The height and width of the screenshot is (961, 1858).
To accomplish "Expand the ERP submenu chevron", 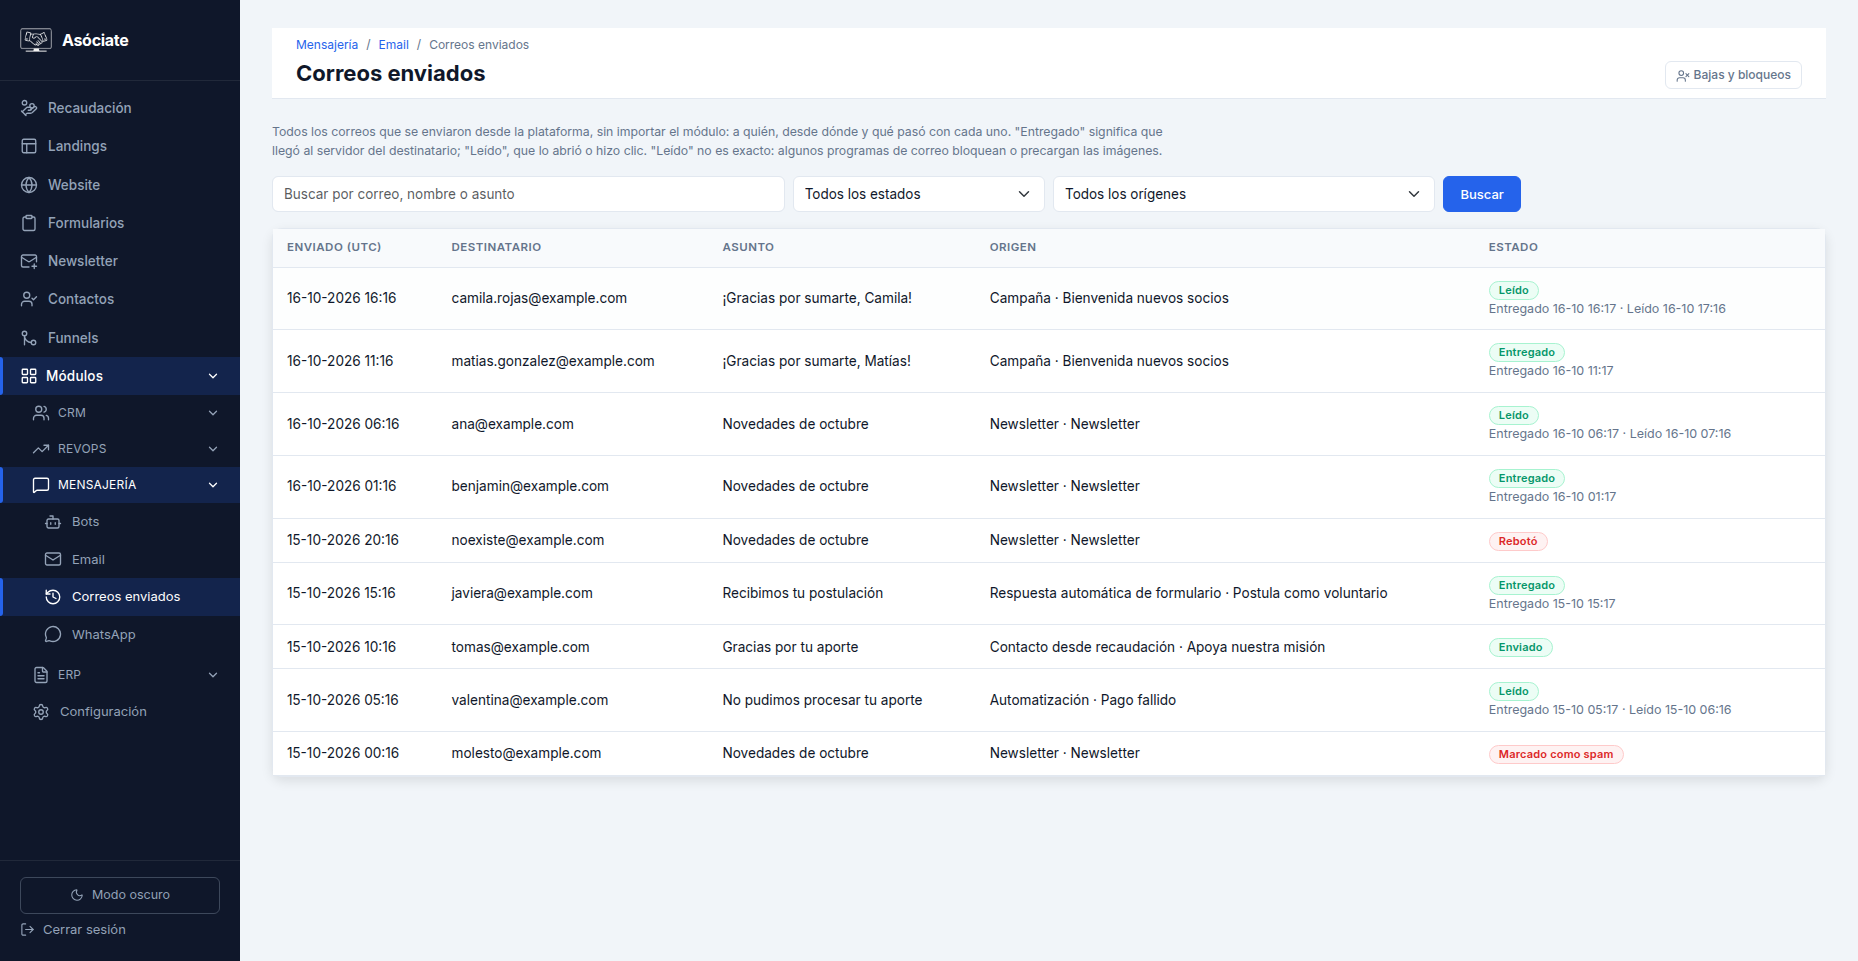I will point(213,675).
